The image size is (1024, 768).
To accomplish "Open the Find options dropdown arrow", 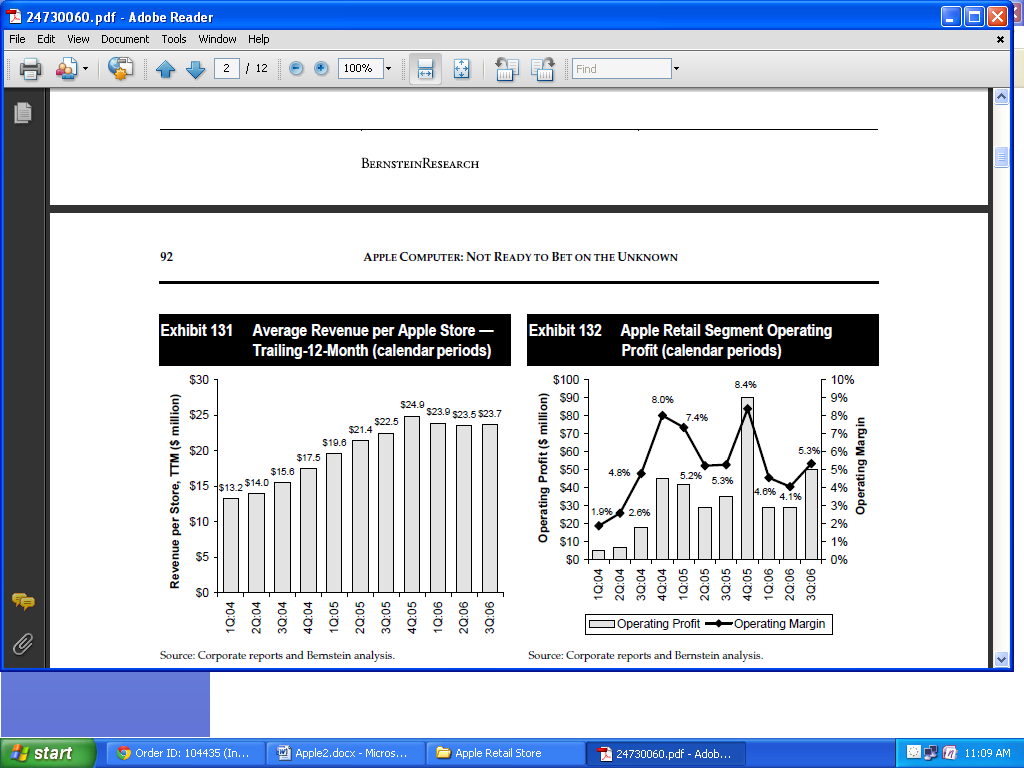I will [676, 69].
